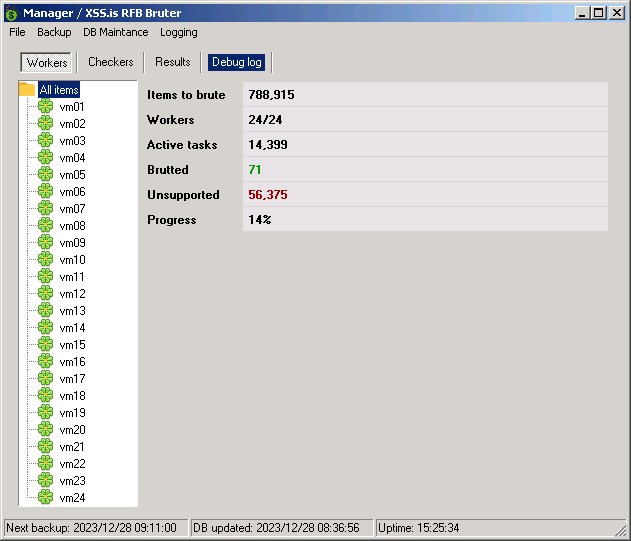Click the status icon next to vm17
This screenshot has width=631, height=541.
pos(45,378)
